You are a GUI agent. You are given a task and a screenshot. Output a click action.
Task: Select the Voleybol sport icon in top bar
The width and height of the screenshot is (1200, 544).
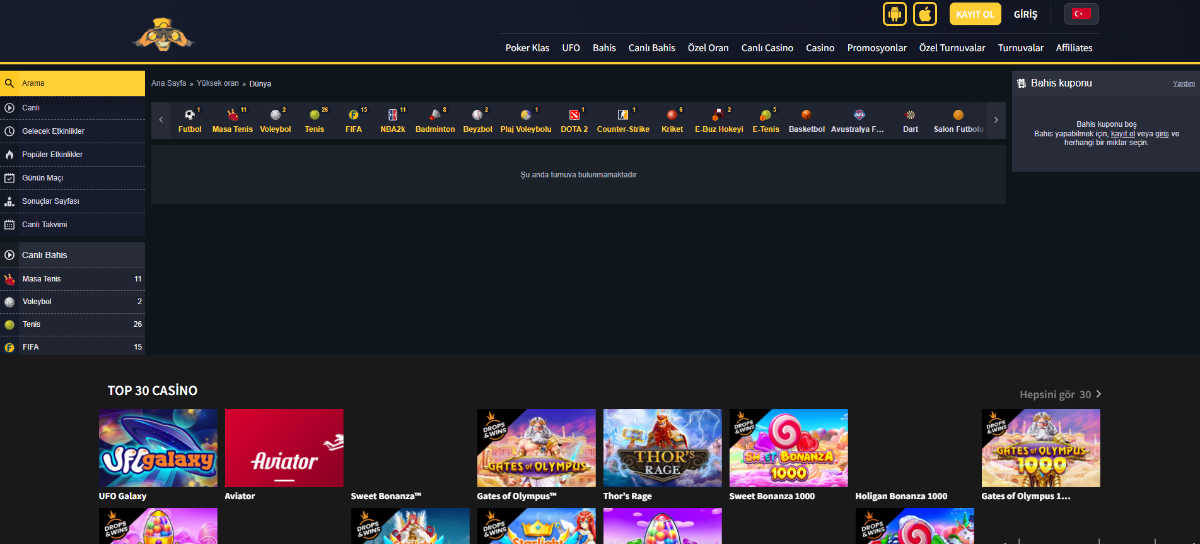(x=275, y=121)
